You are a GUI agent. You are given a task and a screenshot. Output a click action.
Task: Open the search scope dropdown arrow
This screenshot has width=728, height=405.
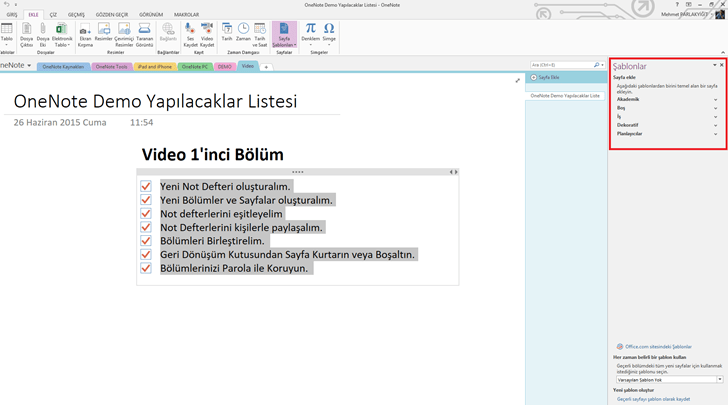[x=602, y=65]
